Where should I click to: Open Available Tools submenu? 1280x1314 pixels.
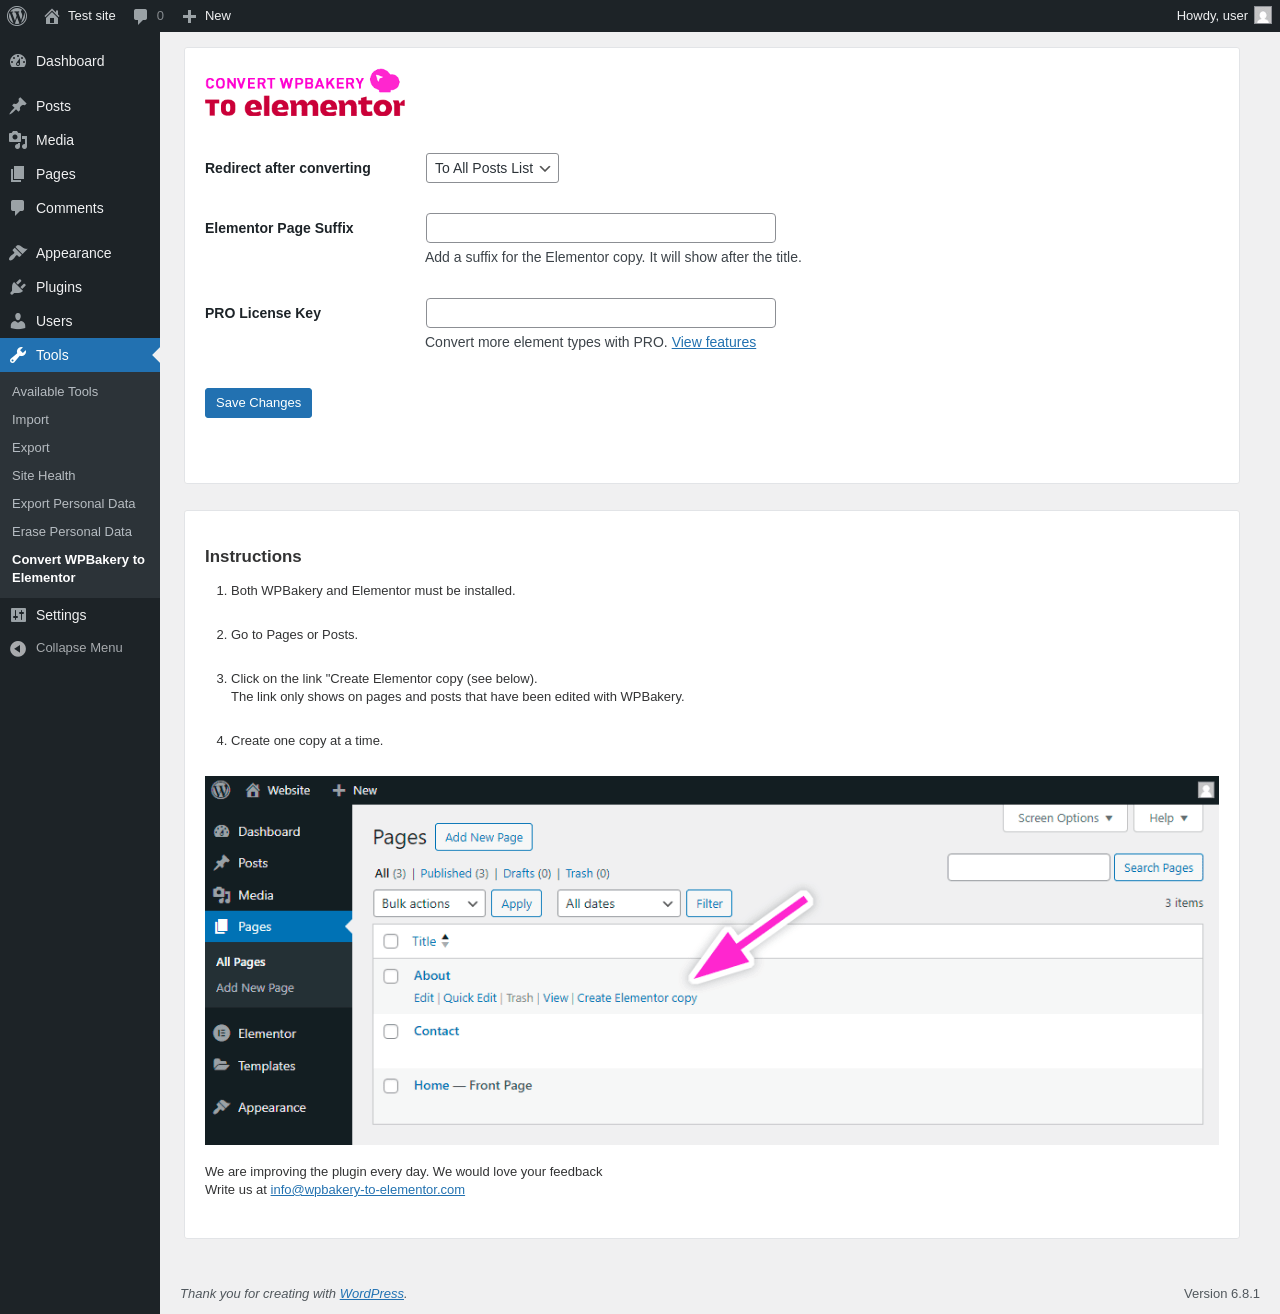tap(55, 392)
